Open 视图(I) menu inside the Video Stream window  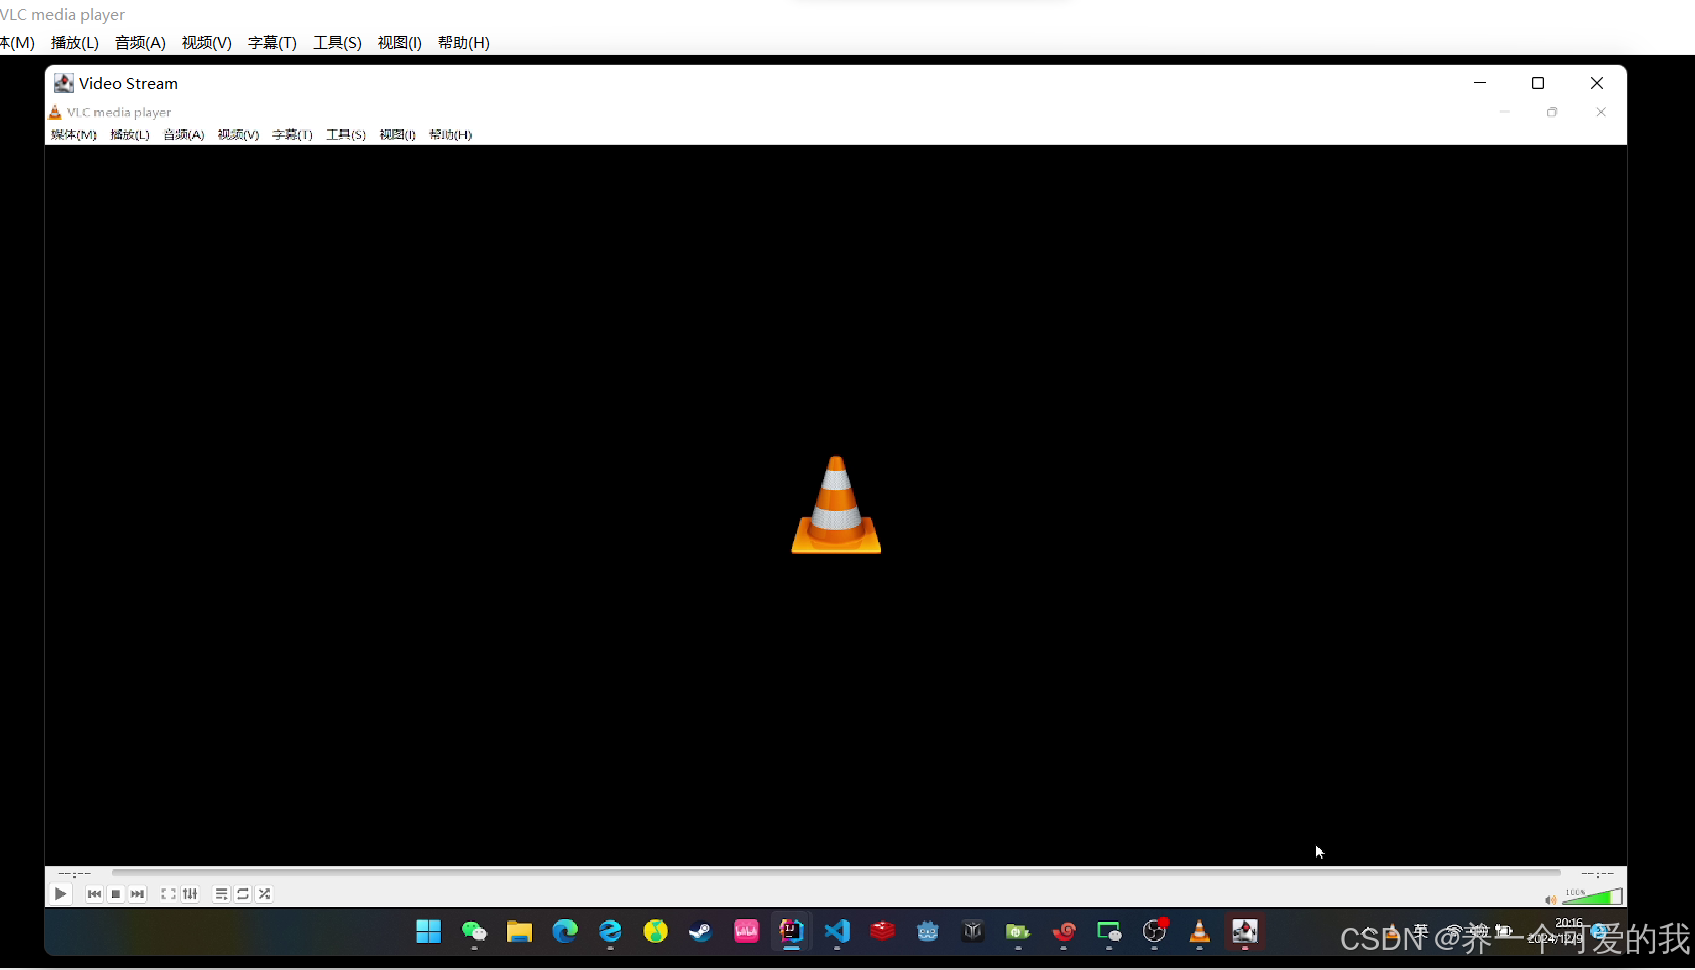click(397, 134)
